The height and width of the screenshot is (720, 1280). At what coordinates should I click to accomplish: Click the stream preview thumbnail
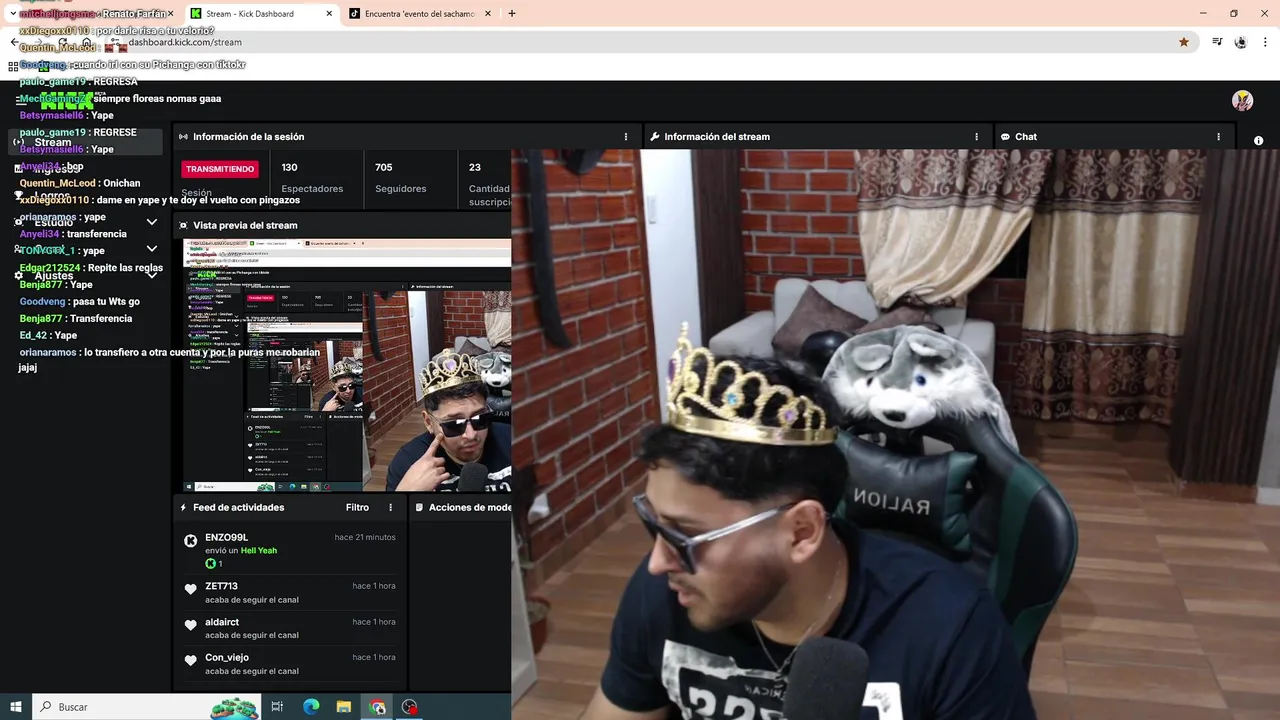(x=347, y=365)
